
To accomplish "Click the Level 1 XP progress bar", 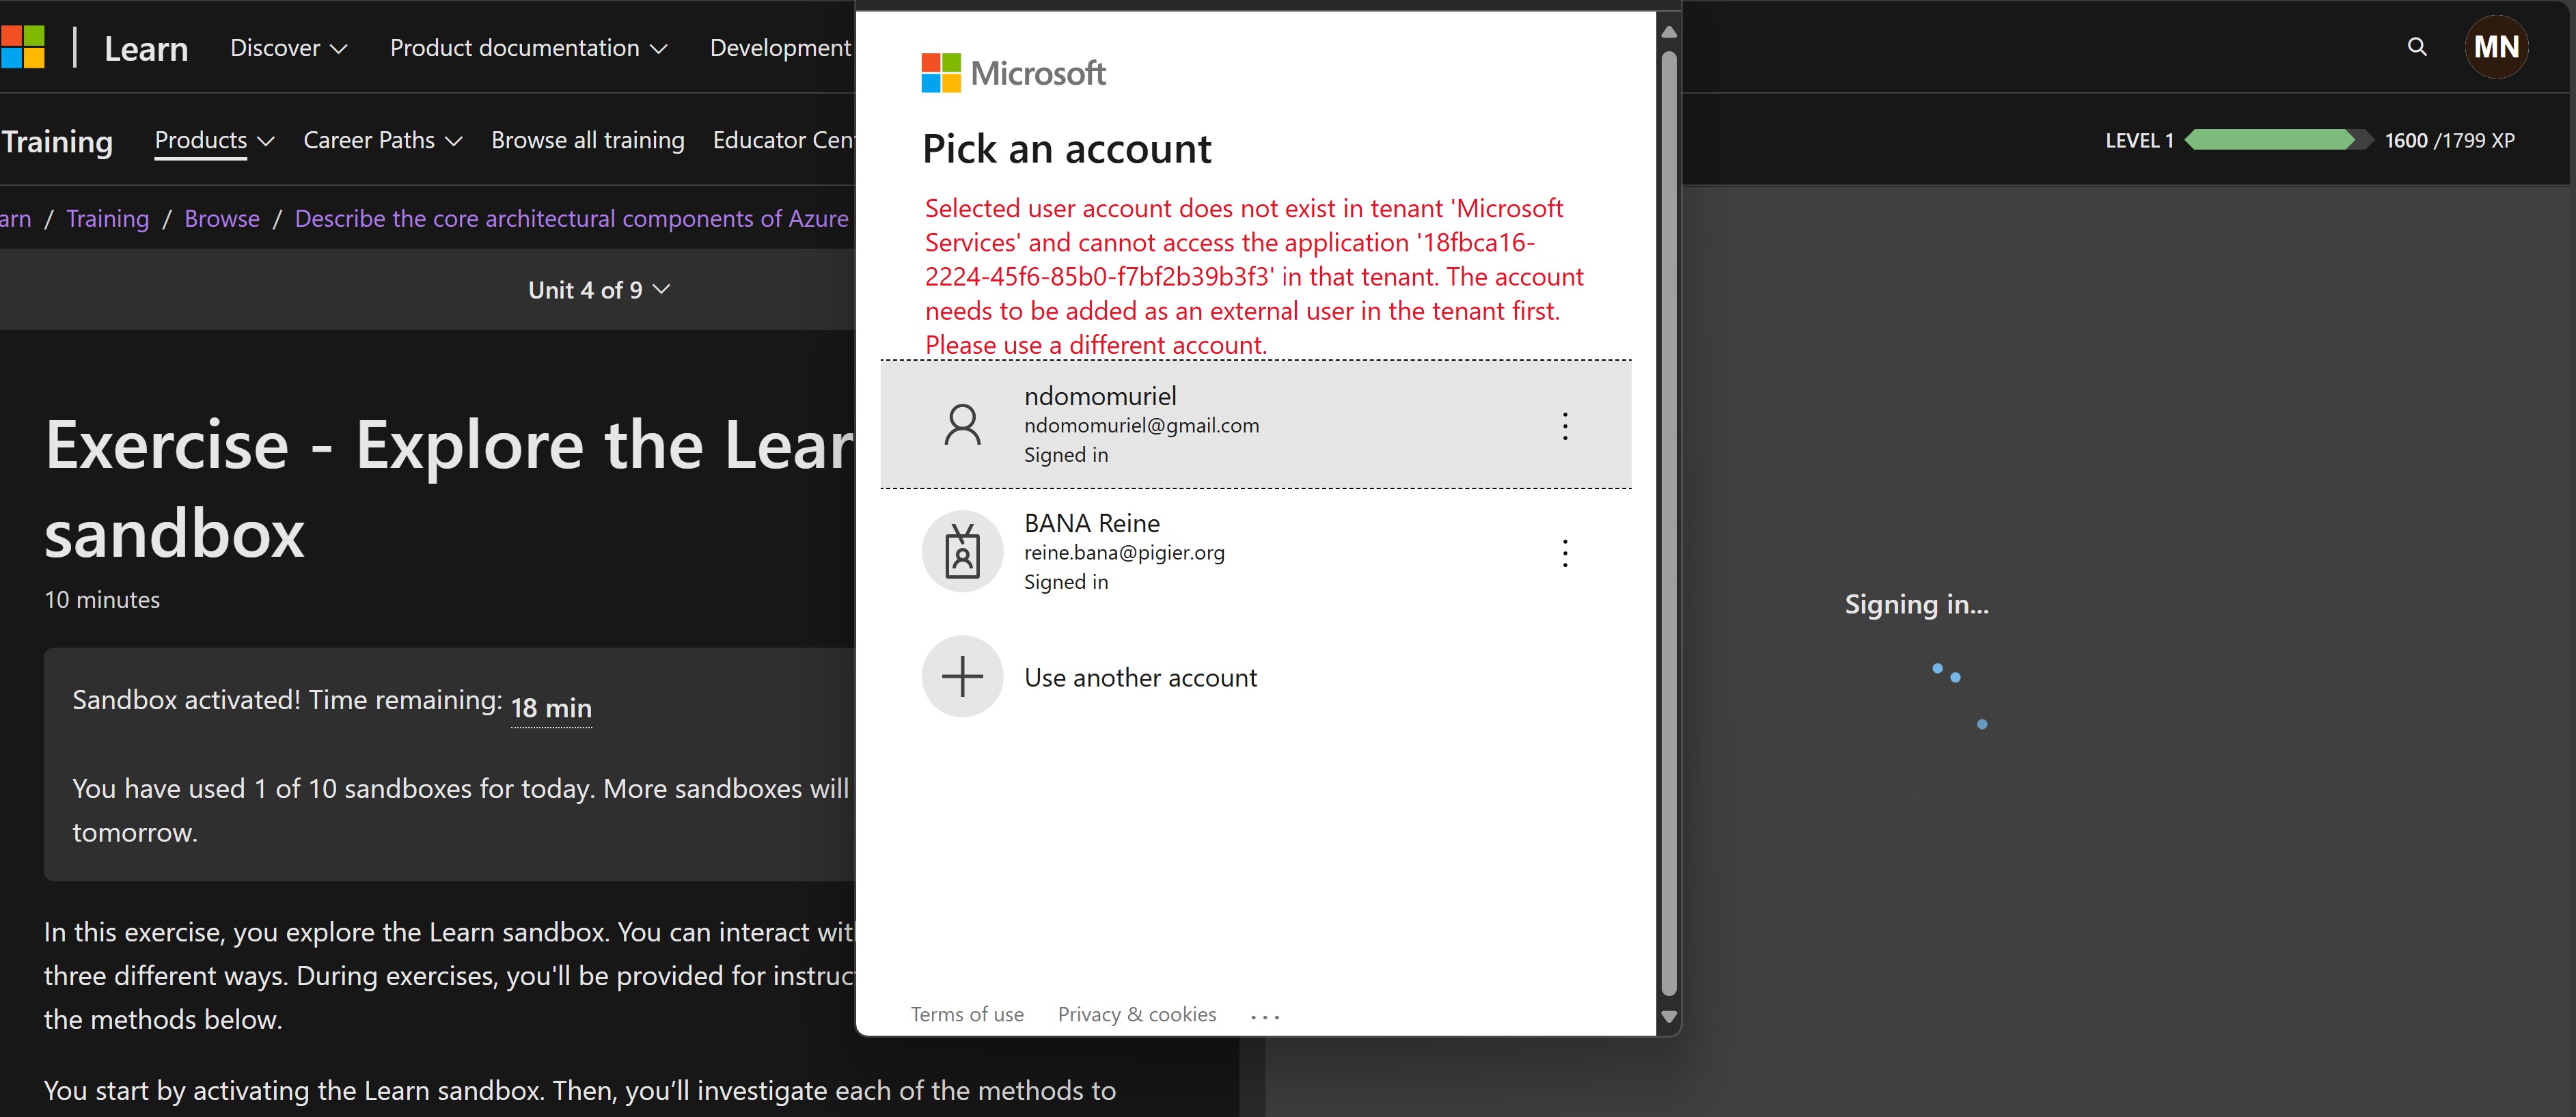I will pos(2278,140).
